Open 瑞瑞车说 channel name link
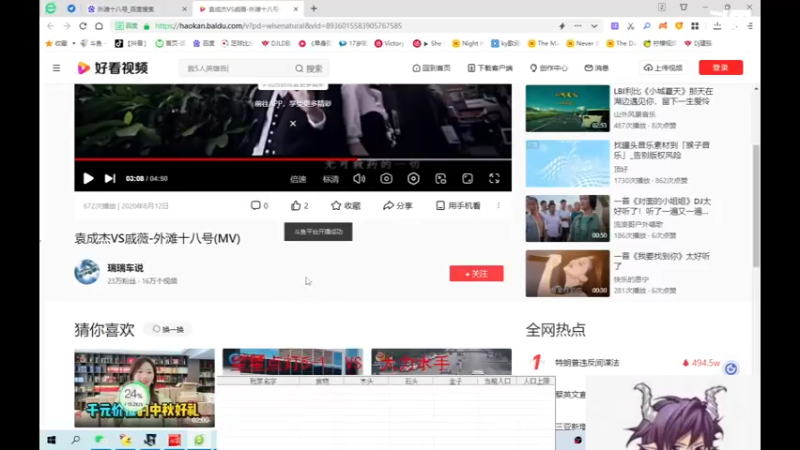 click(126, 268)
